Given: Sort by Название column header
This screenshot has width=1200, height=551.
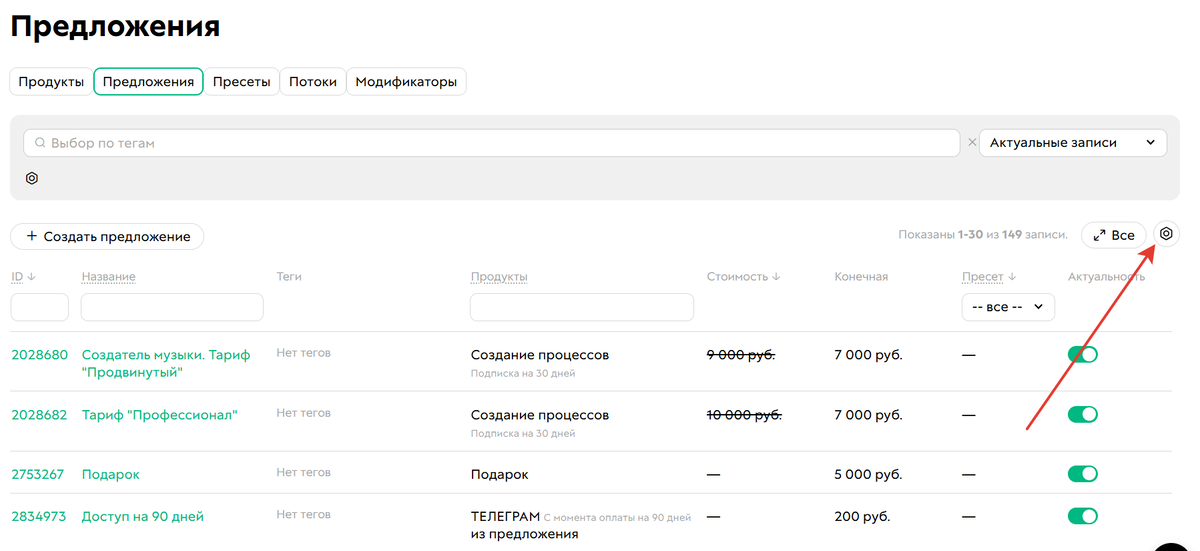Looking at the screenshot, I should pyautogui.click(x=109, y=277).
